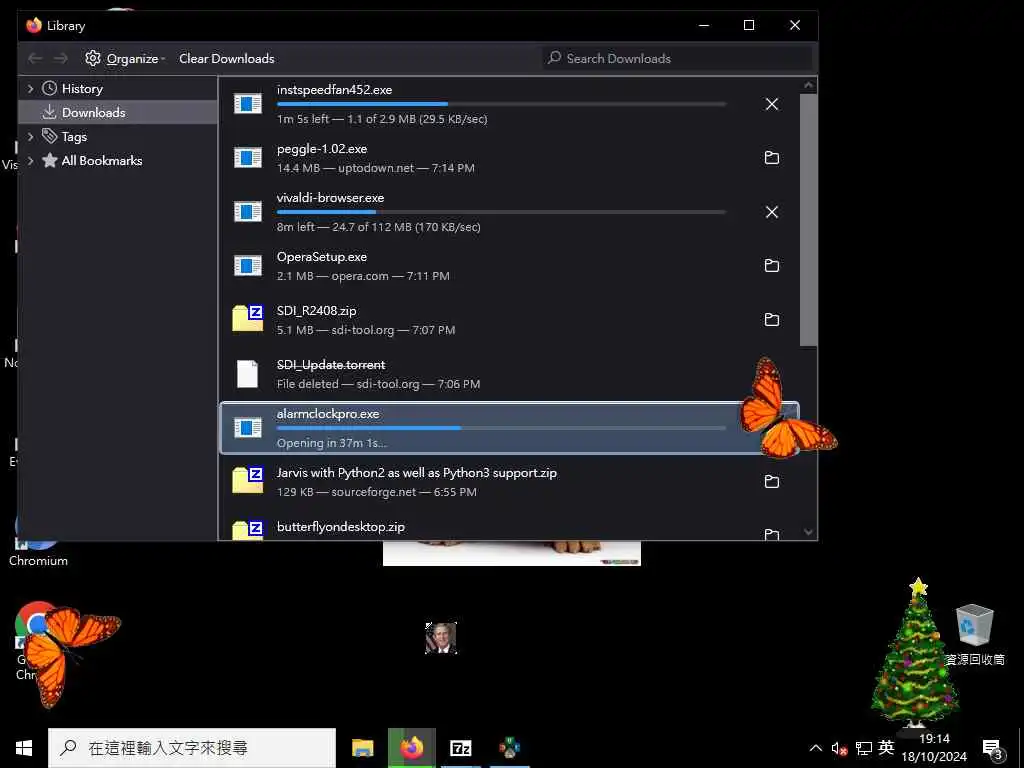Show hidden system tray icons

point(816,748)
